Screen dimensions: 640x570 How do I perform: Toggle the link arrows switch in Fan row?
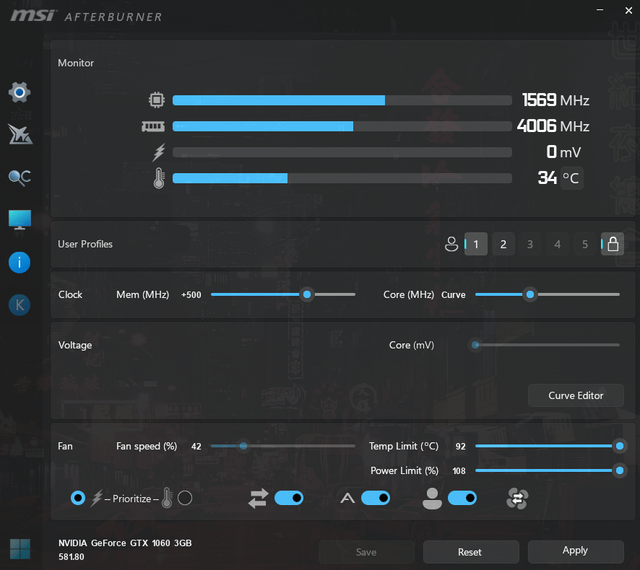point(288,498)
